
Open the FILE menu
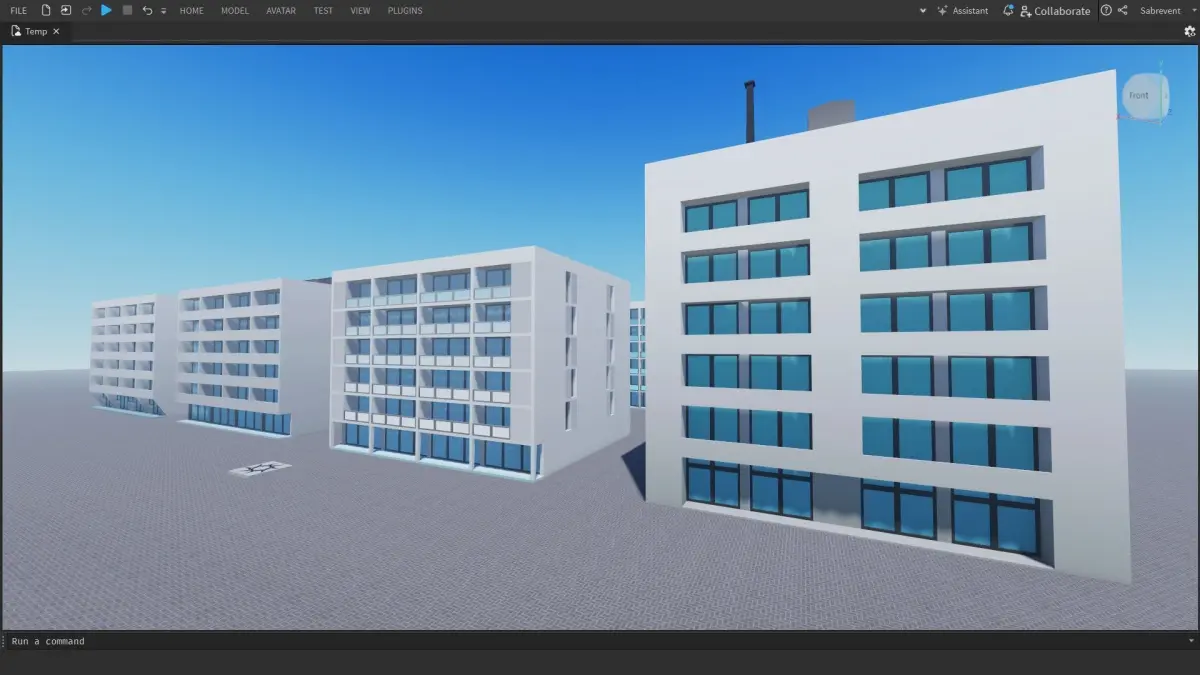coord(18,11)
